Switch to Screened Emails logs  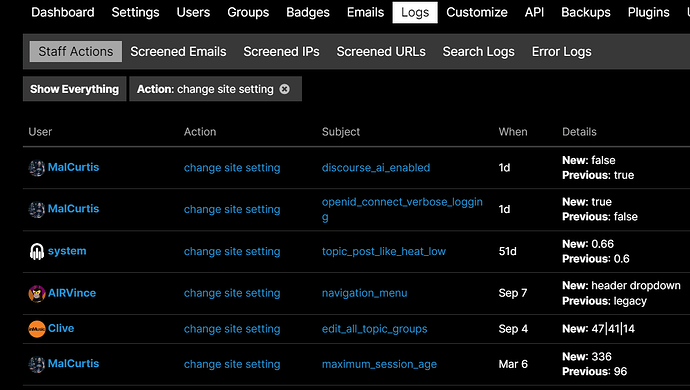pos(178,52)
